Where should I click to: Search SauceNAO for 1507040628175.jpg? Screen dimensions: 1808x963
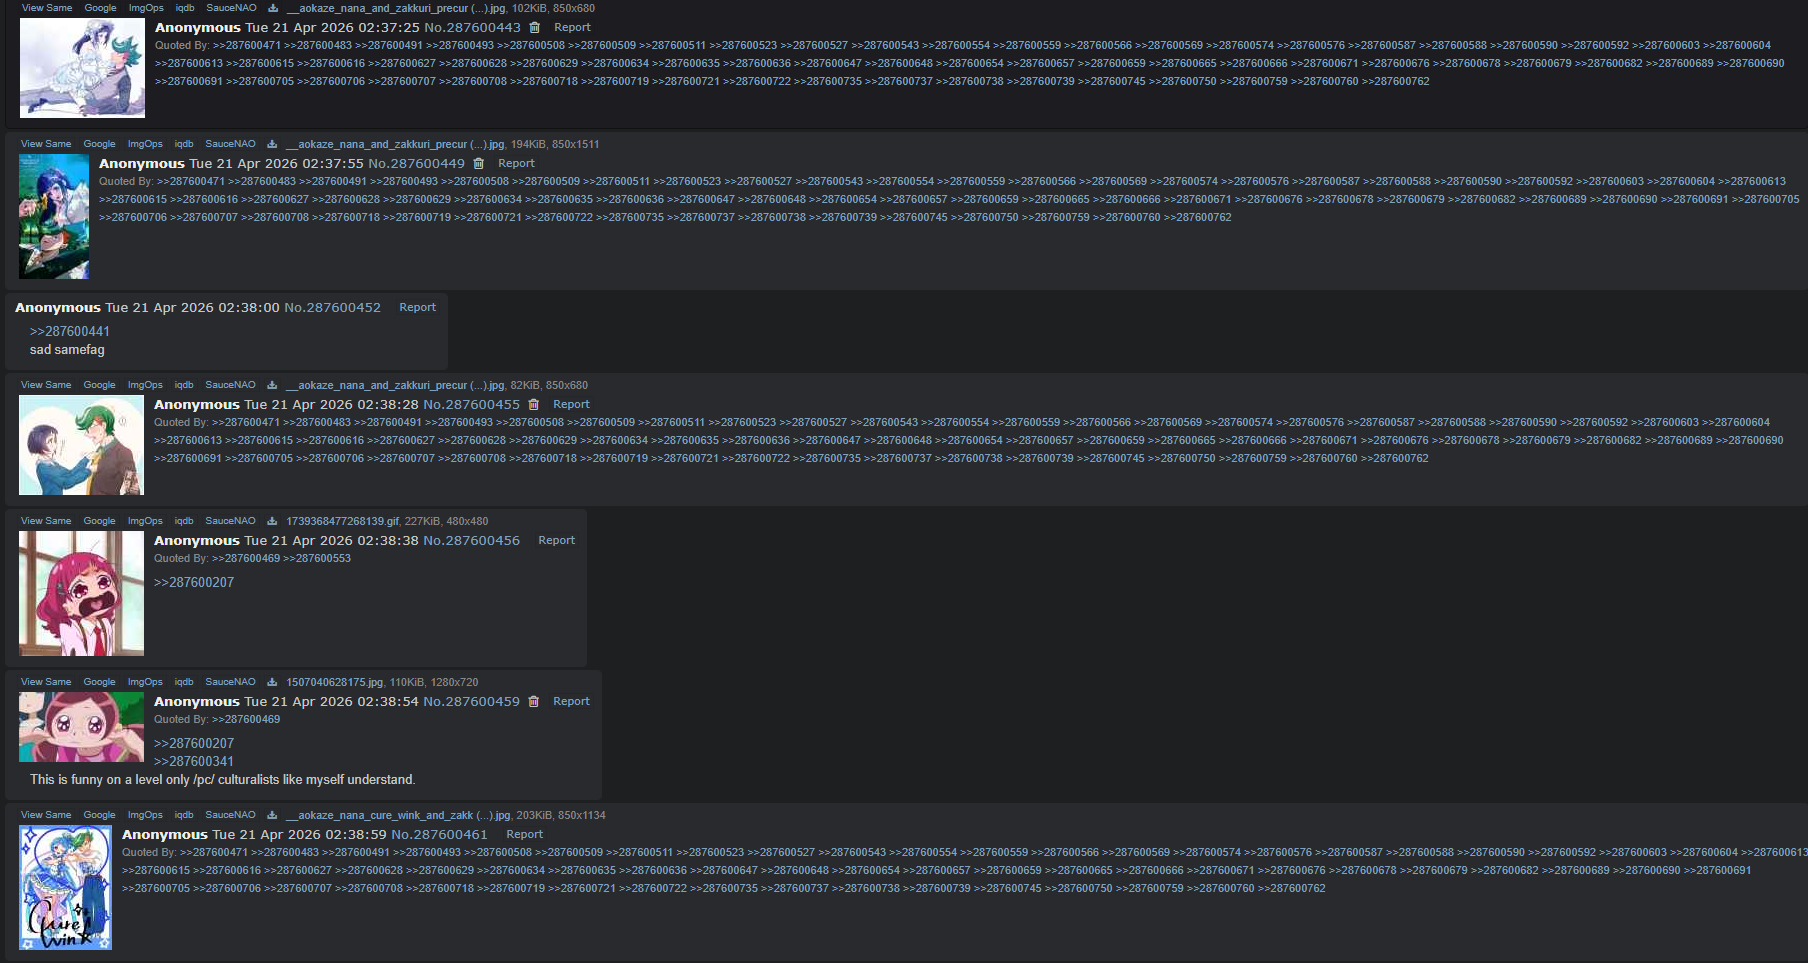pos(230,682)
